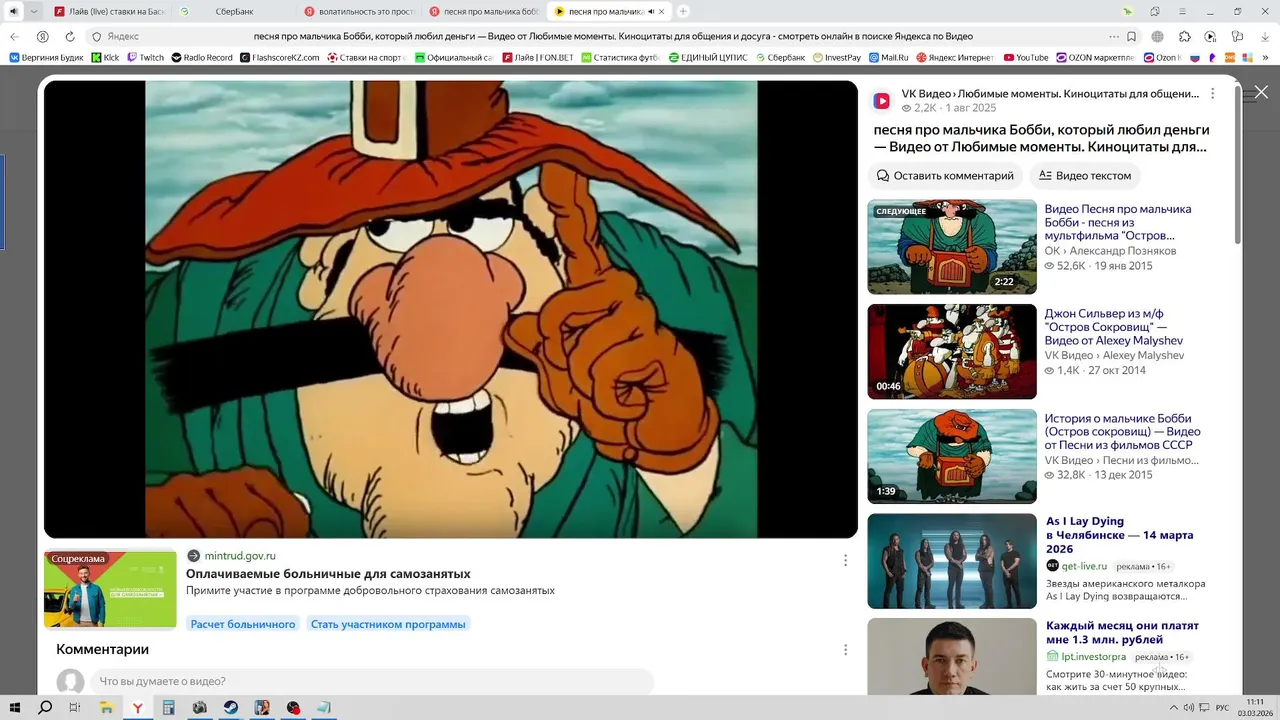1280x720 pixels.
Task: Open 'История о мальчике Бобби' video title
Action: [x=1122, y=432]
